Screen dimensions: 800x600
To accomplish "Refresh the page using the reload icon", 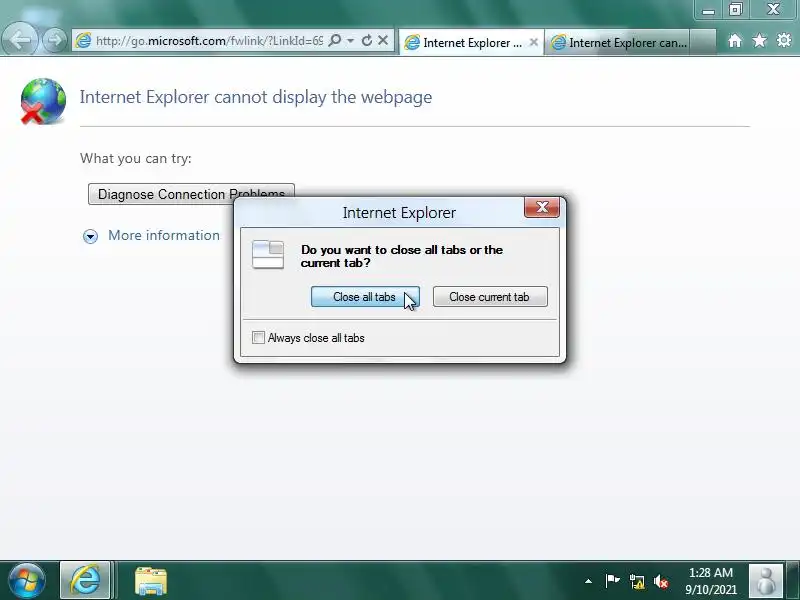I will 366,40.
